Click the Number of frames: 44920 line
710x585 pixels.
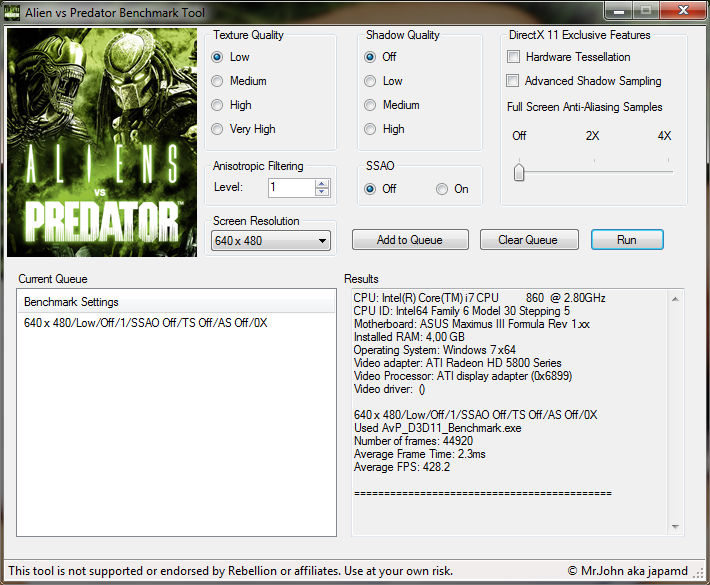point(413,441)
